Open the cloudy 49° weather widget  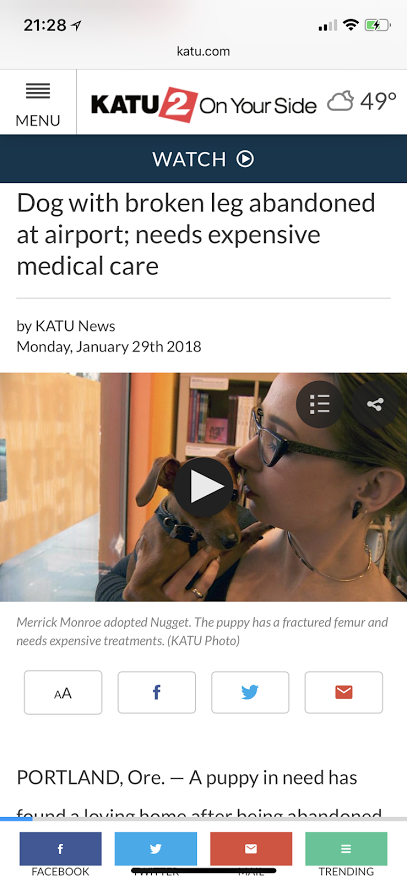pyautogui.click(x=362, y=102)
